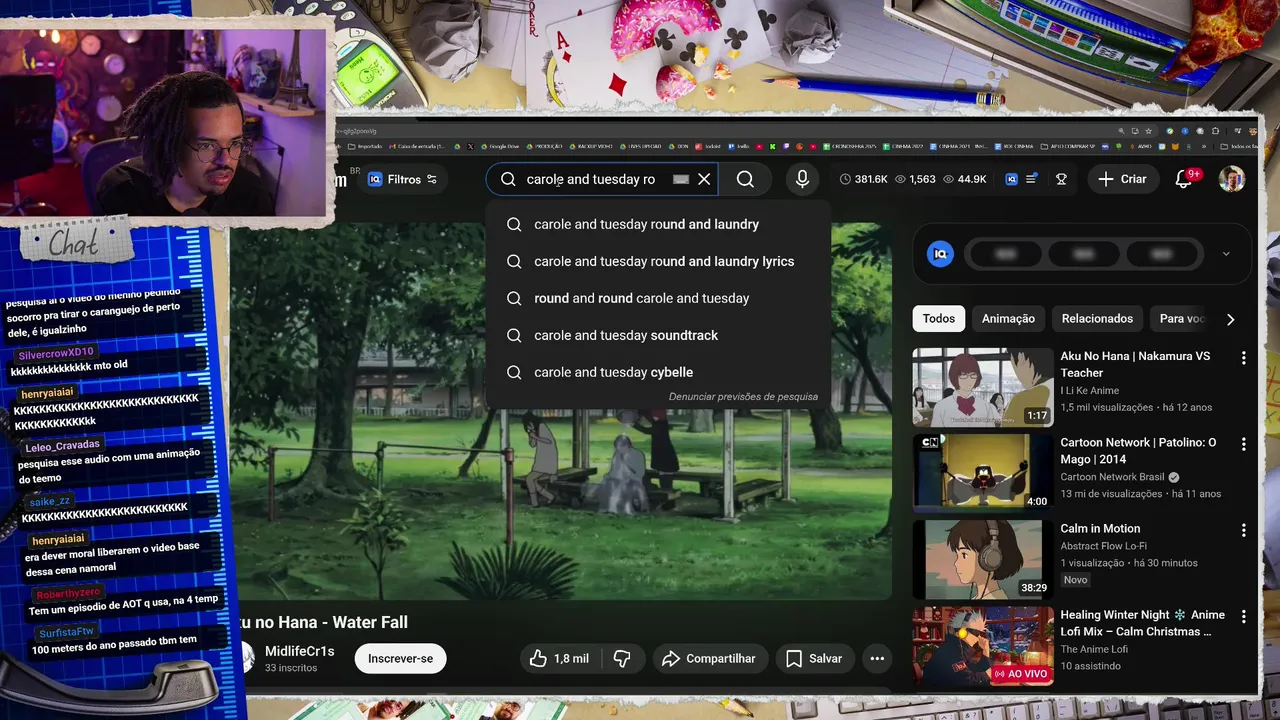Choose suggestion 'carole and tuesday soundtrack'
Screen dimensions: 1280x720
[x=659, y=335]
